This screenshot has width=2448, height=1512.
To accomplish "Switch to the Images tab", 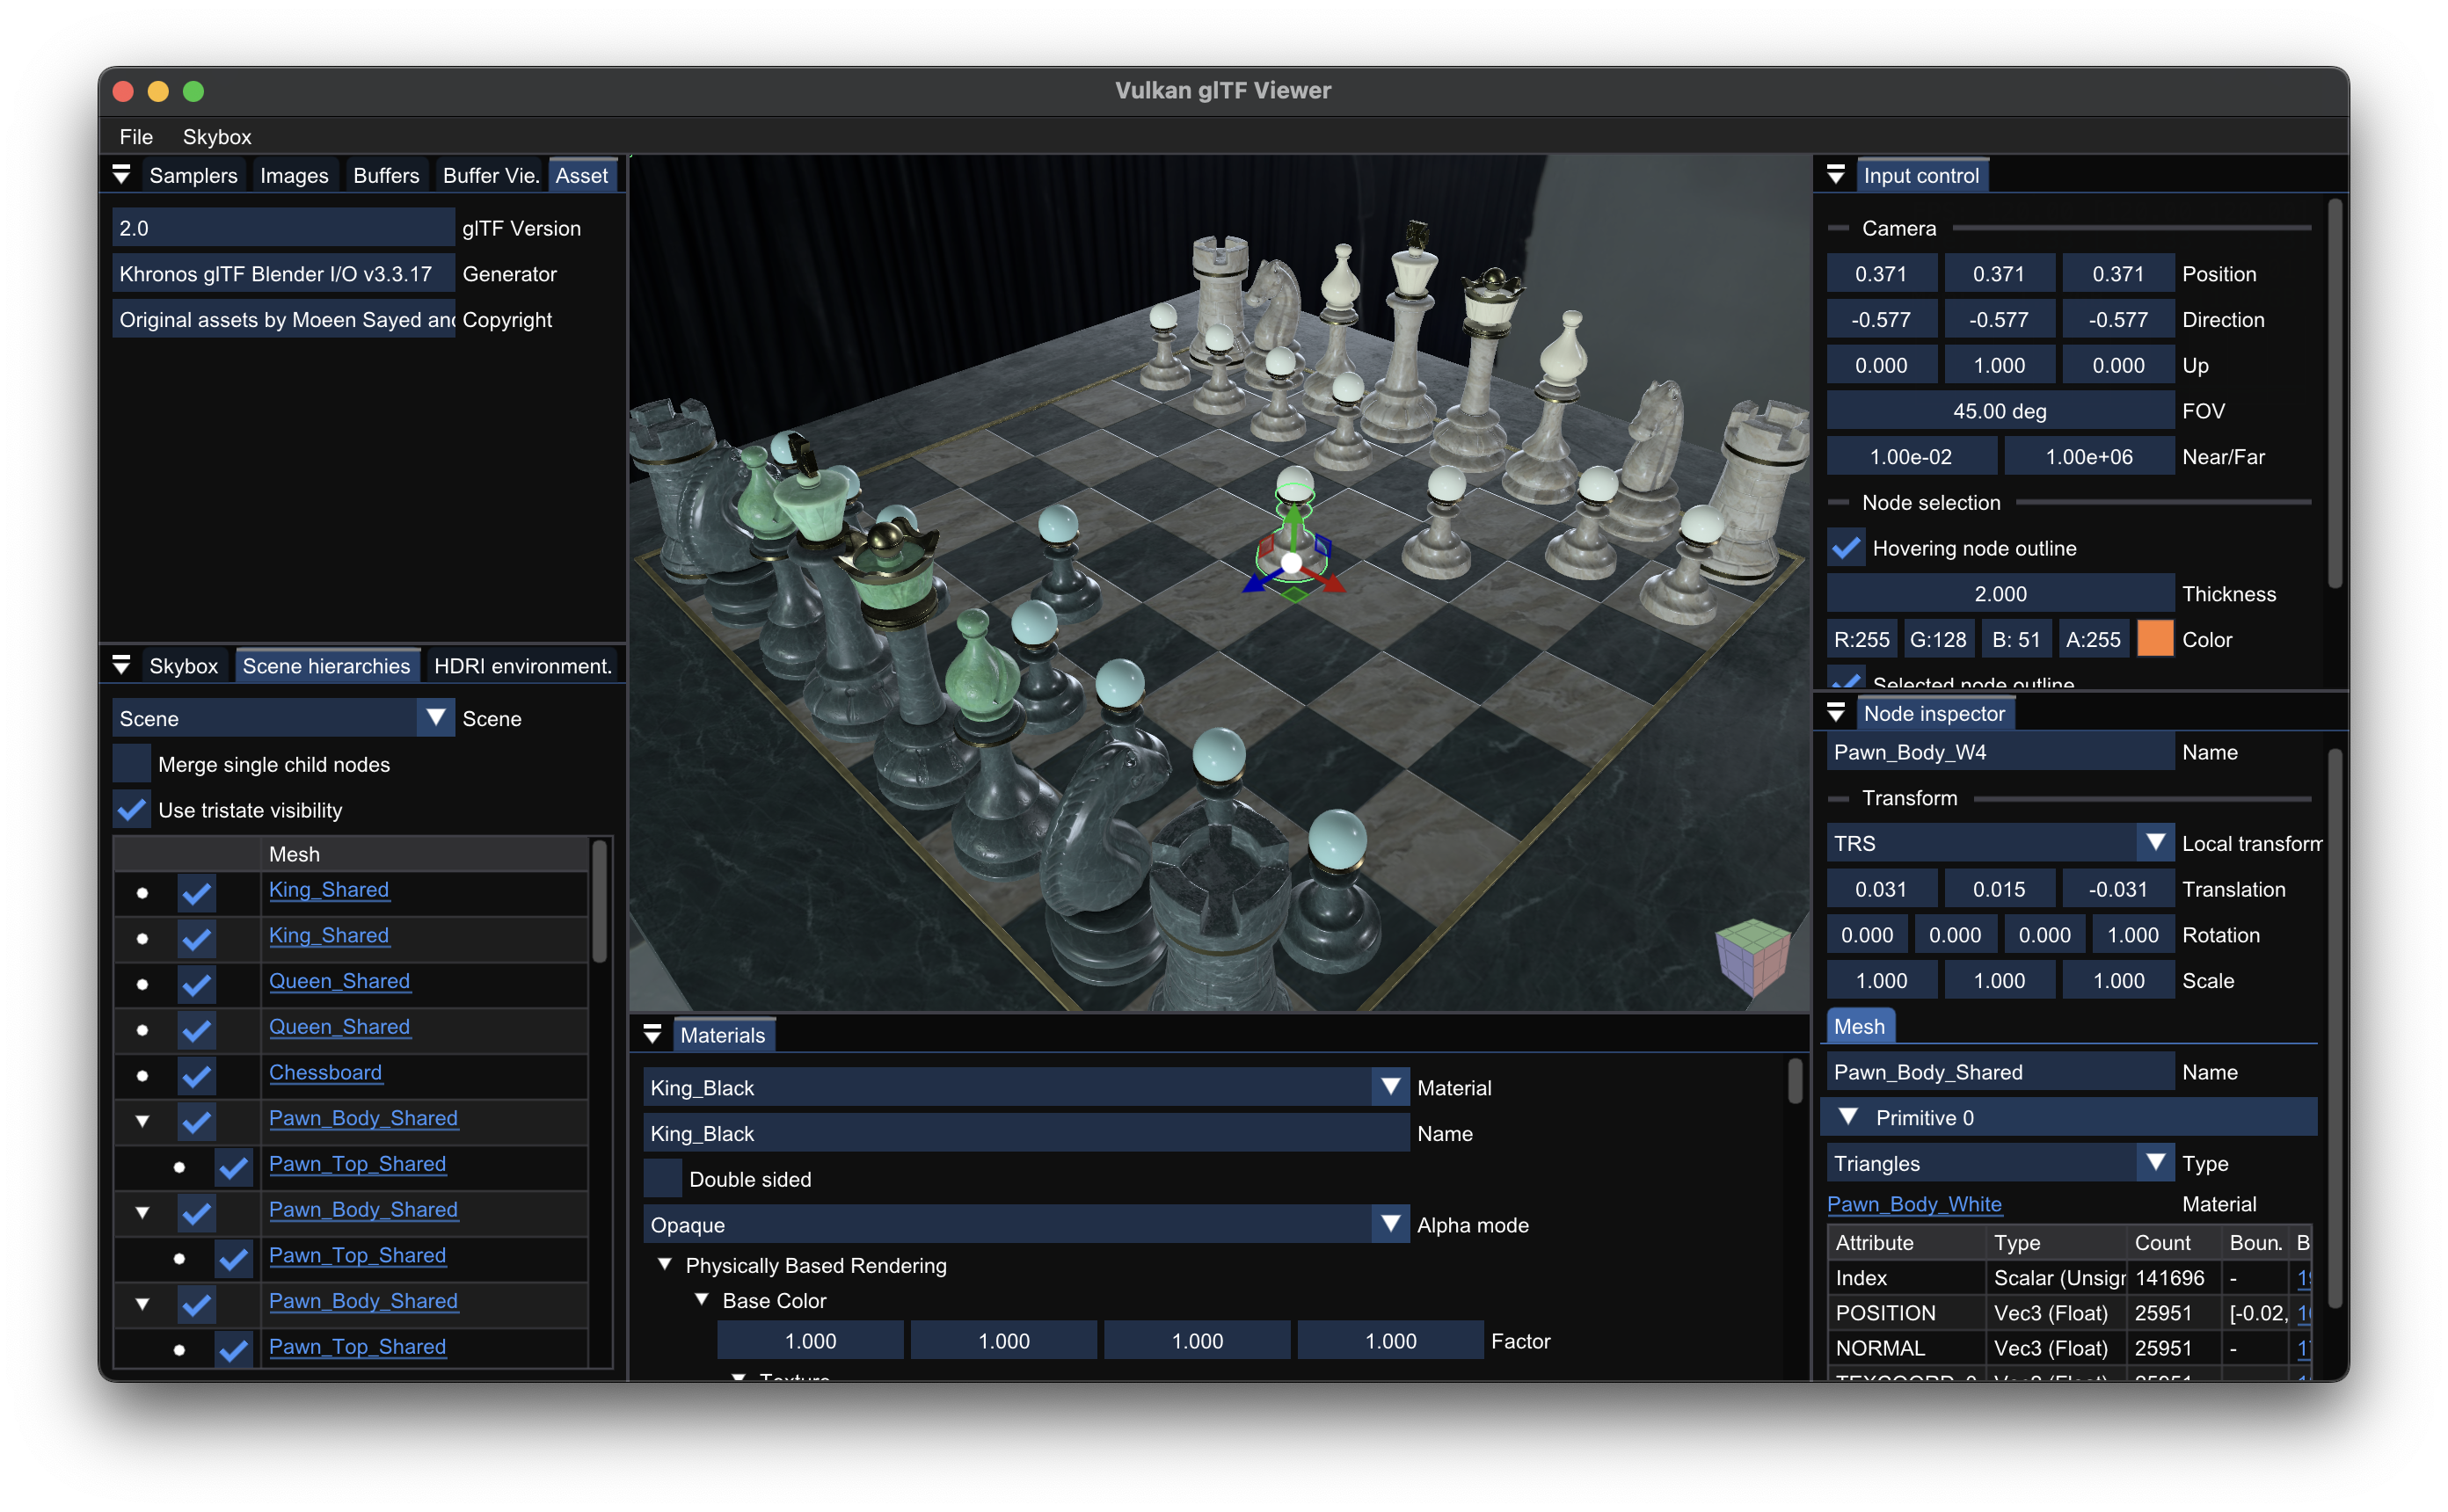I will pos(294,176).
